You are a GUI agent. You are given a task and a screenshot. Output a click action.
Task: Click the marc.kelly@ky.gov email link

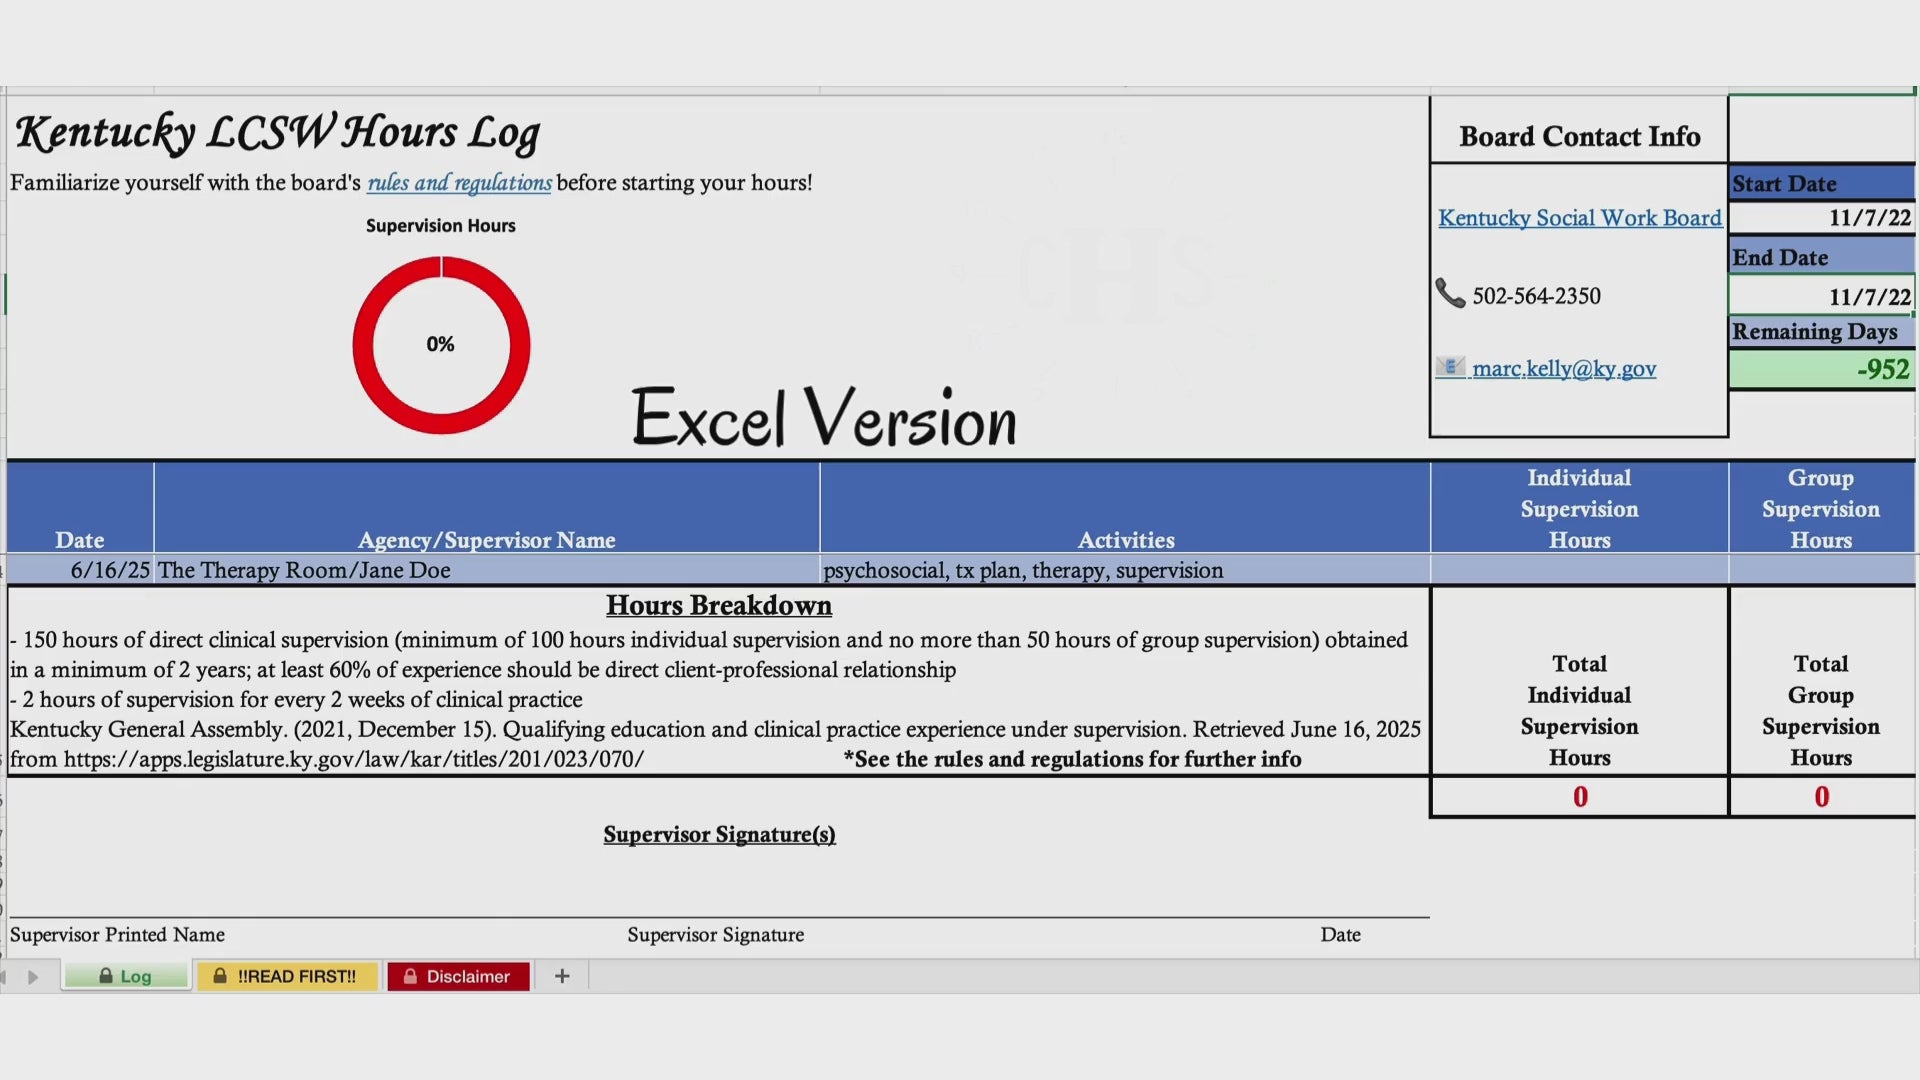[x=1564, y=369]
